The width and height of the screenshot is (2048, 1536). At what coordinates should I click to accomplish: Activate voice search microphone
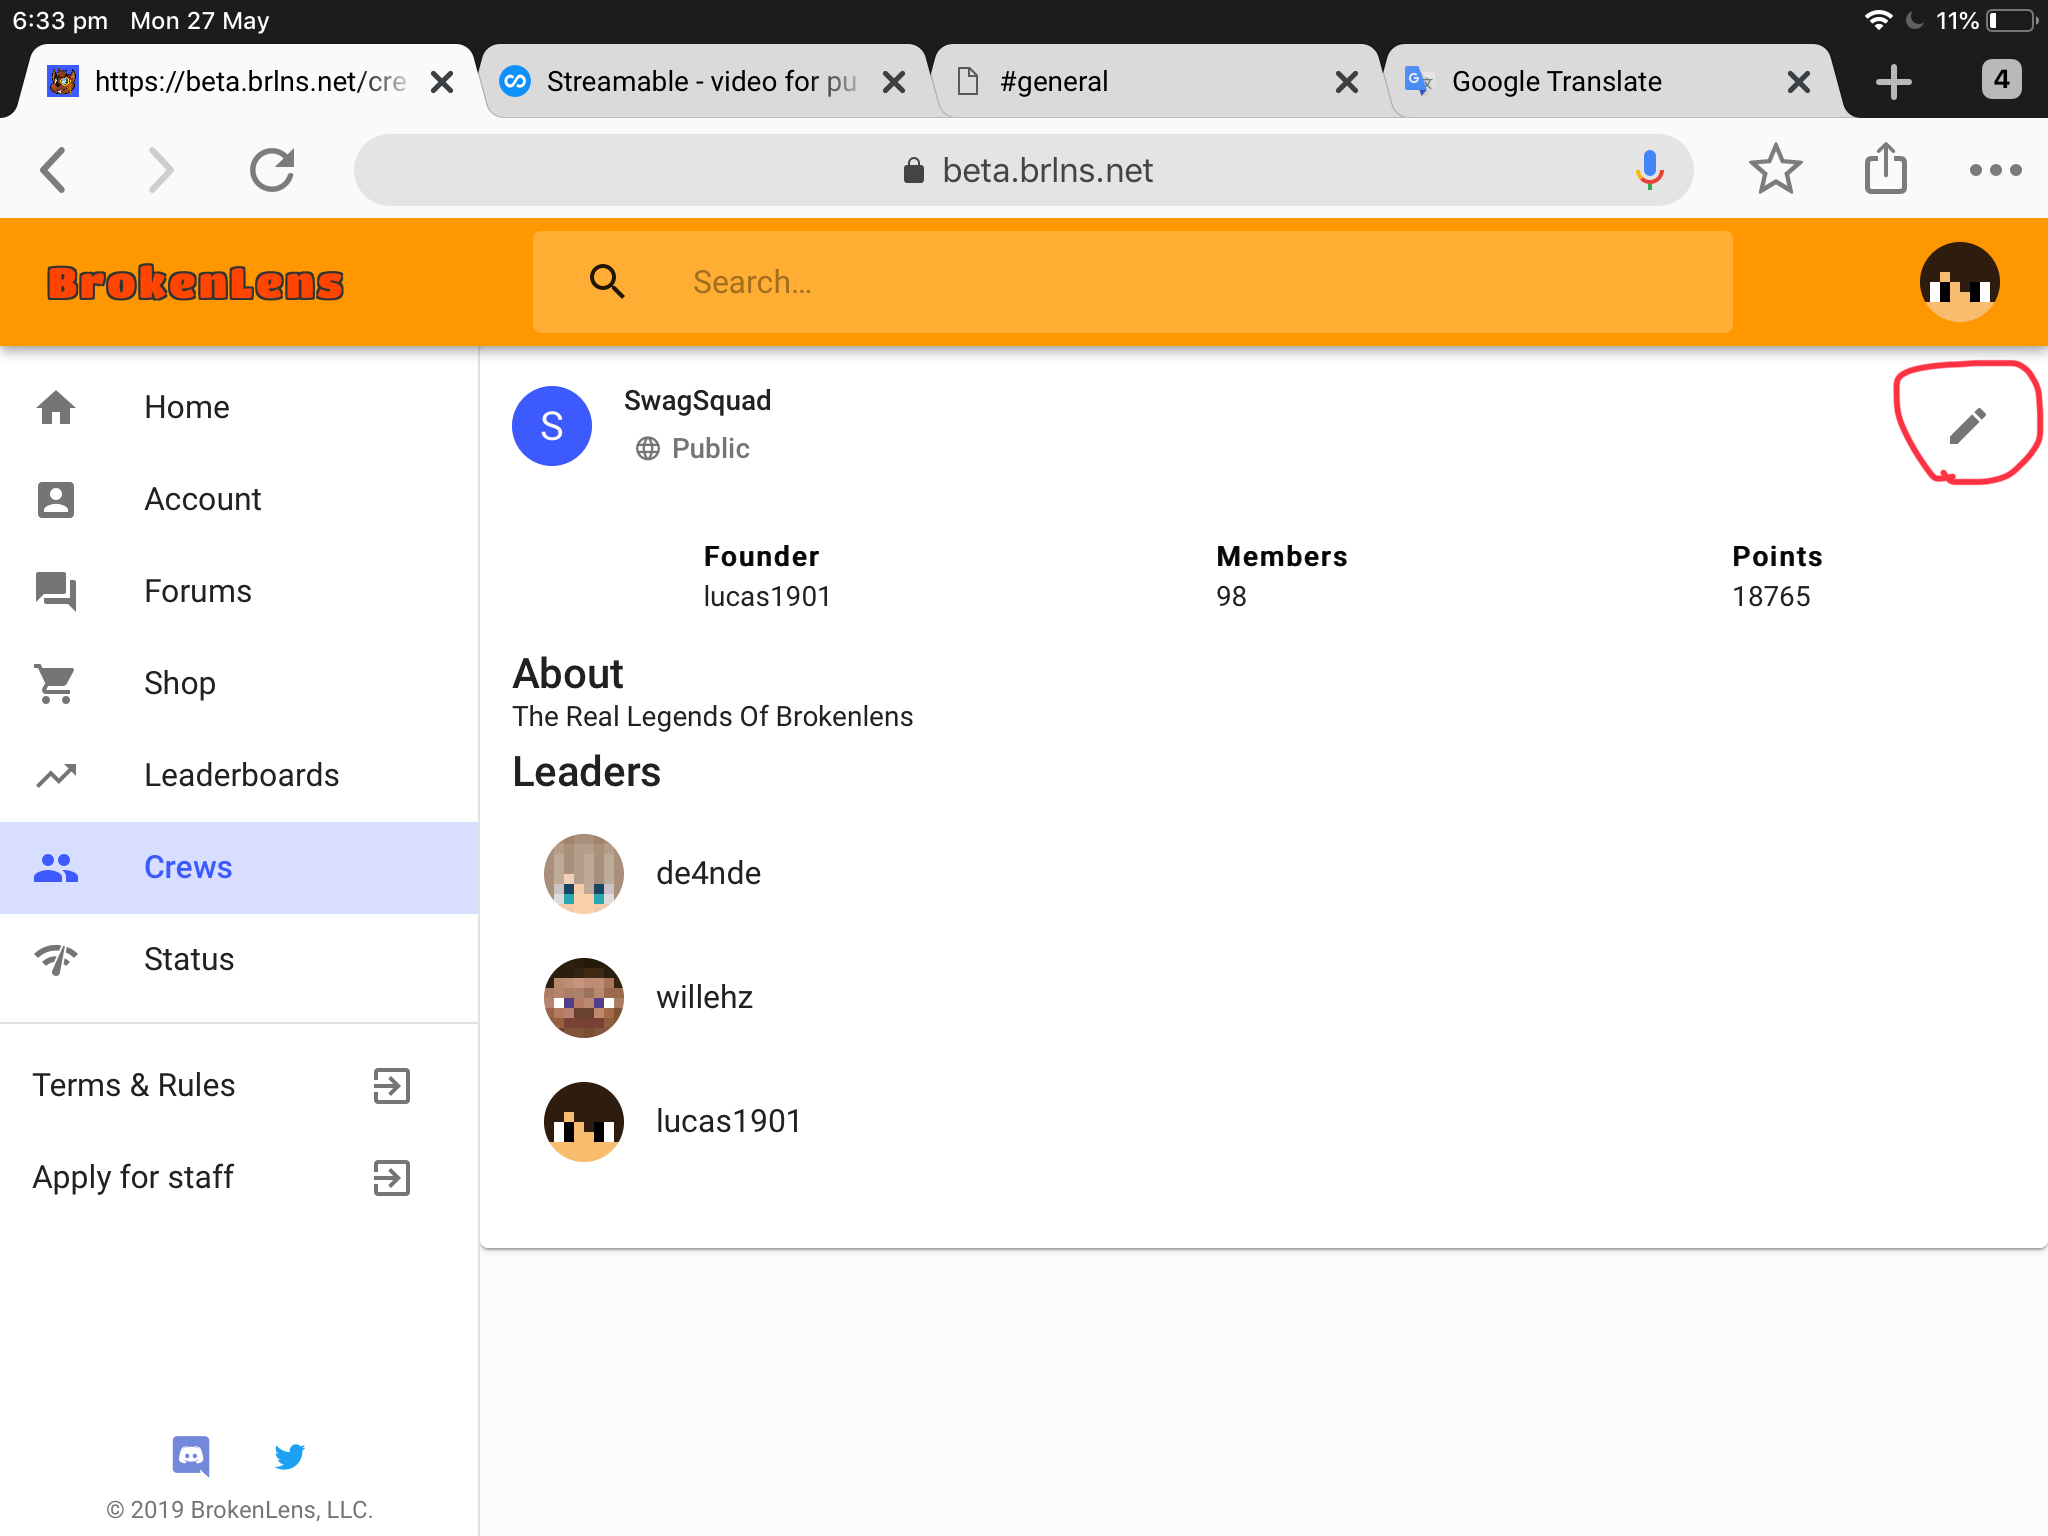coord(1649,170)
